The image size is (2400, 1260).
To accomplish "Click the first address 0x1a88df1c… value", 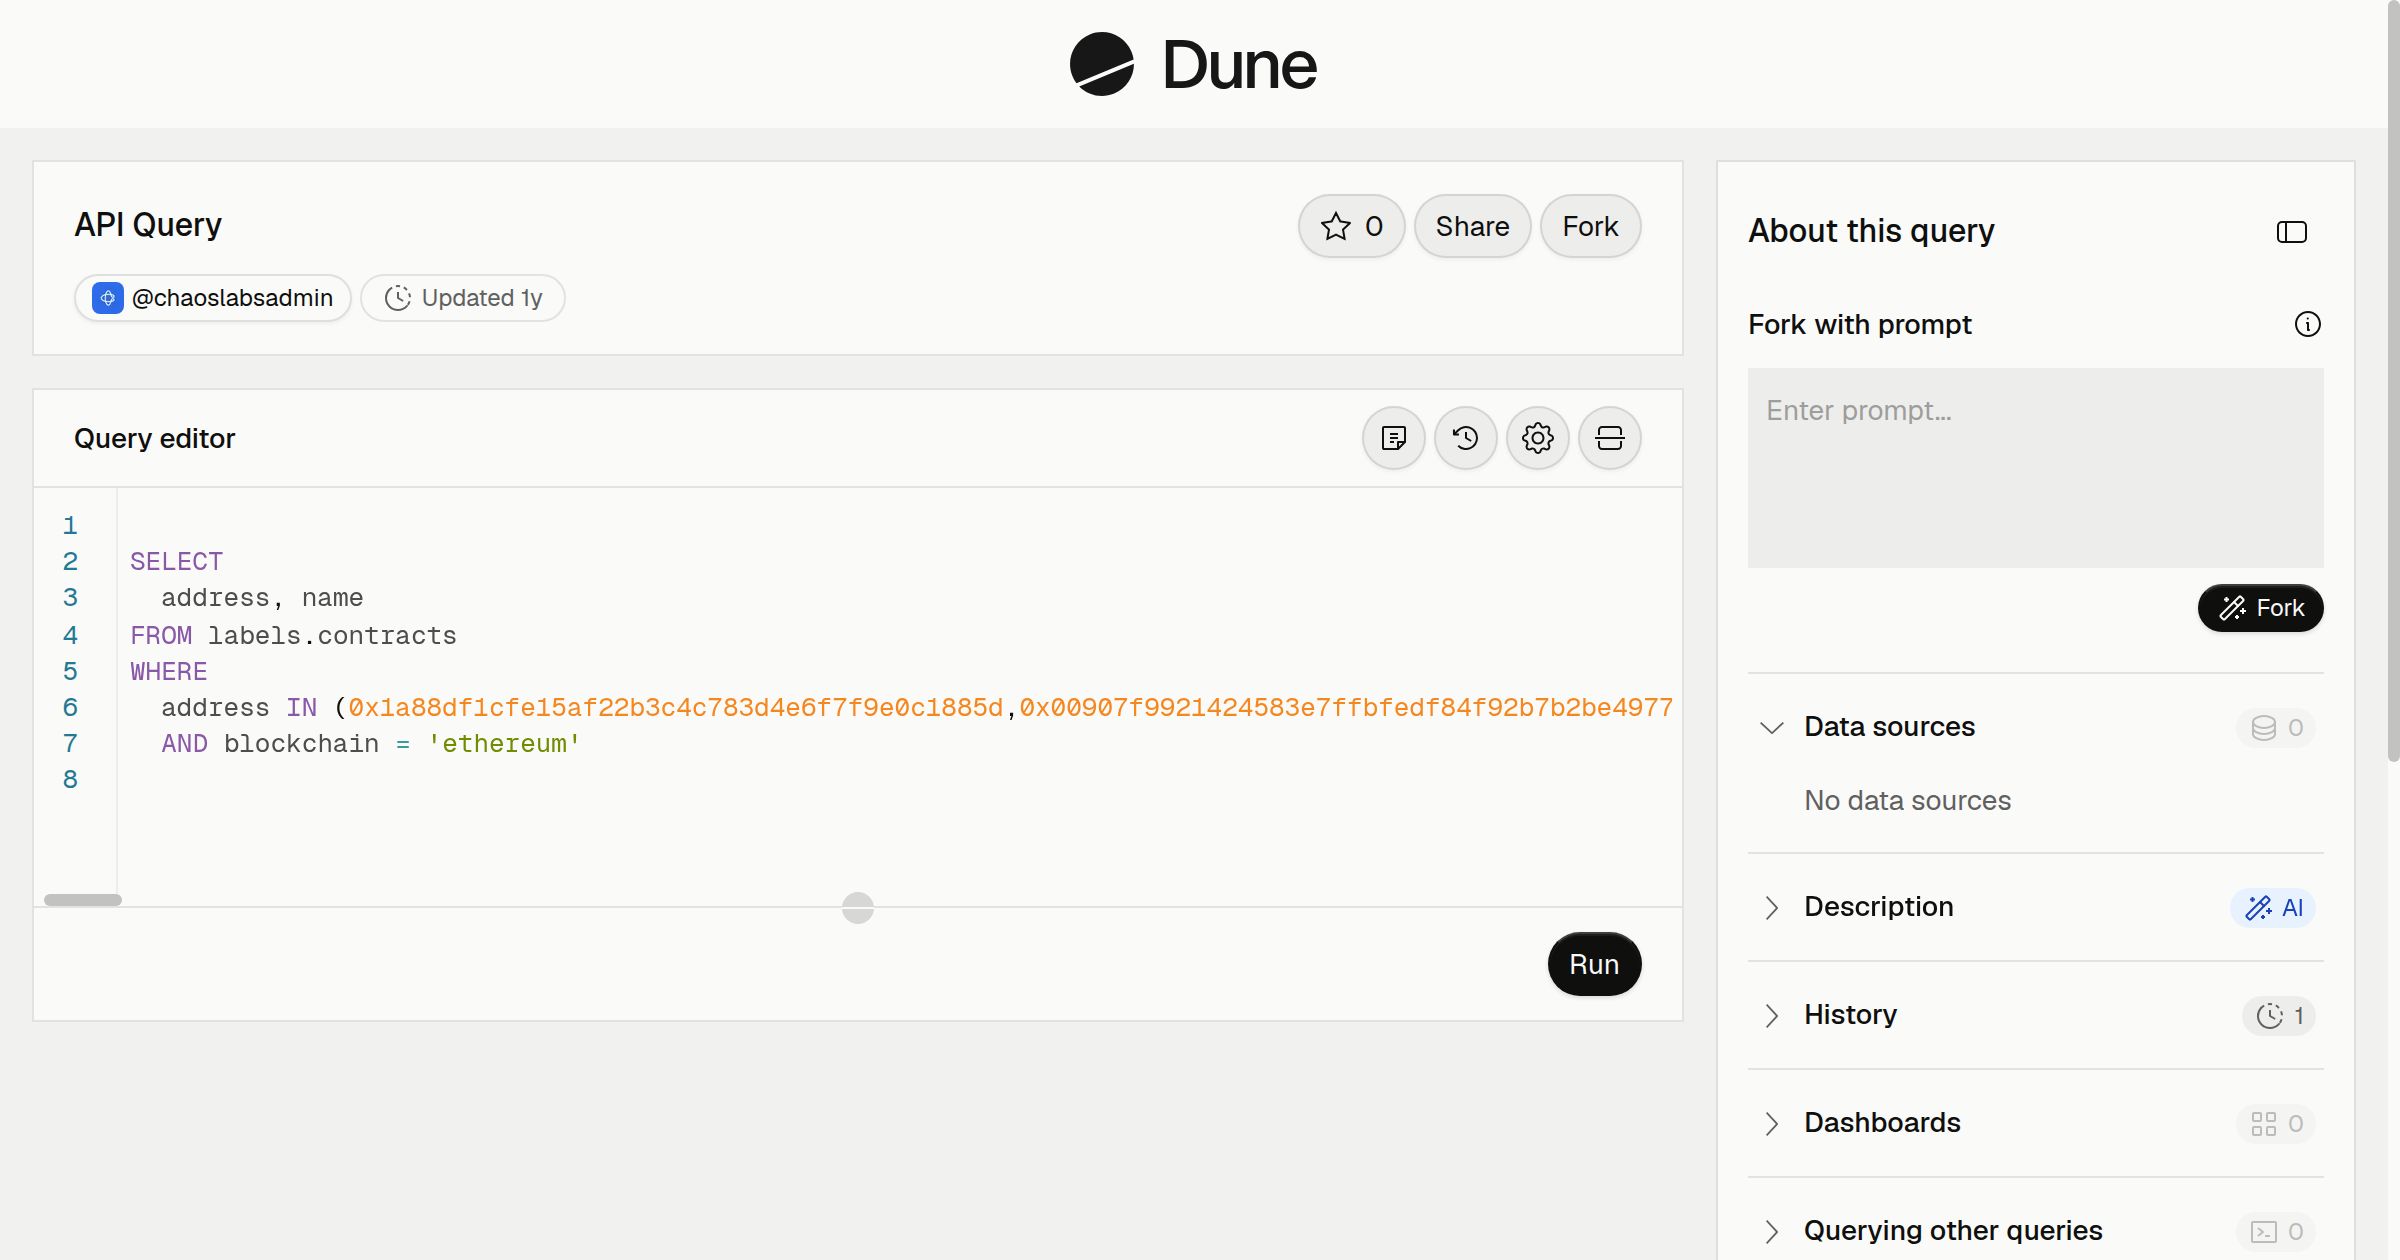I will click(675, 708).
